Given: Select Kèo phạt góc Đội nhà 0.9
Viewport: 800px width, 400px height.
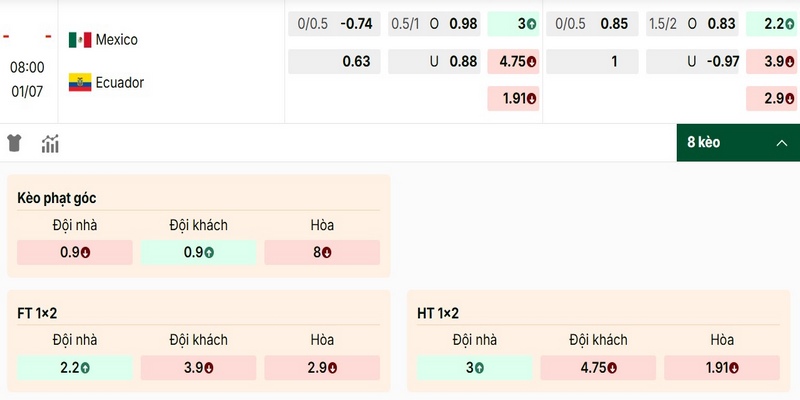Looking at the screenshot, I should tap(74, 253).
